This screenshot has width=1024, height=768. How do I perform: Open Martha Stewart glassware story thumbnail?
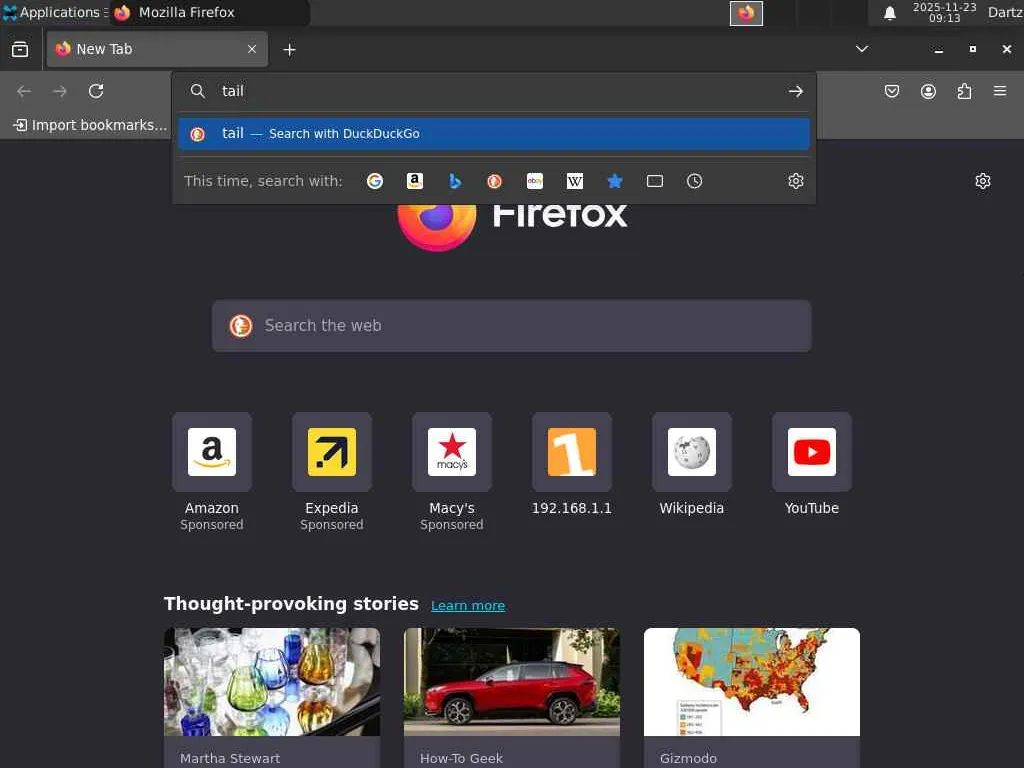click(272, 682)
